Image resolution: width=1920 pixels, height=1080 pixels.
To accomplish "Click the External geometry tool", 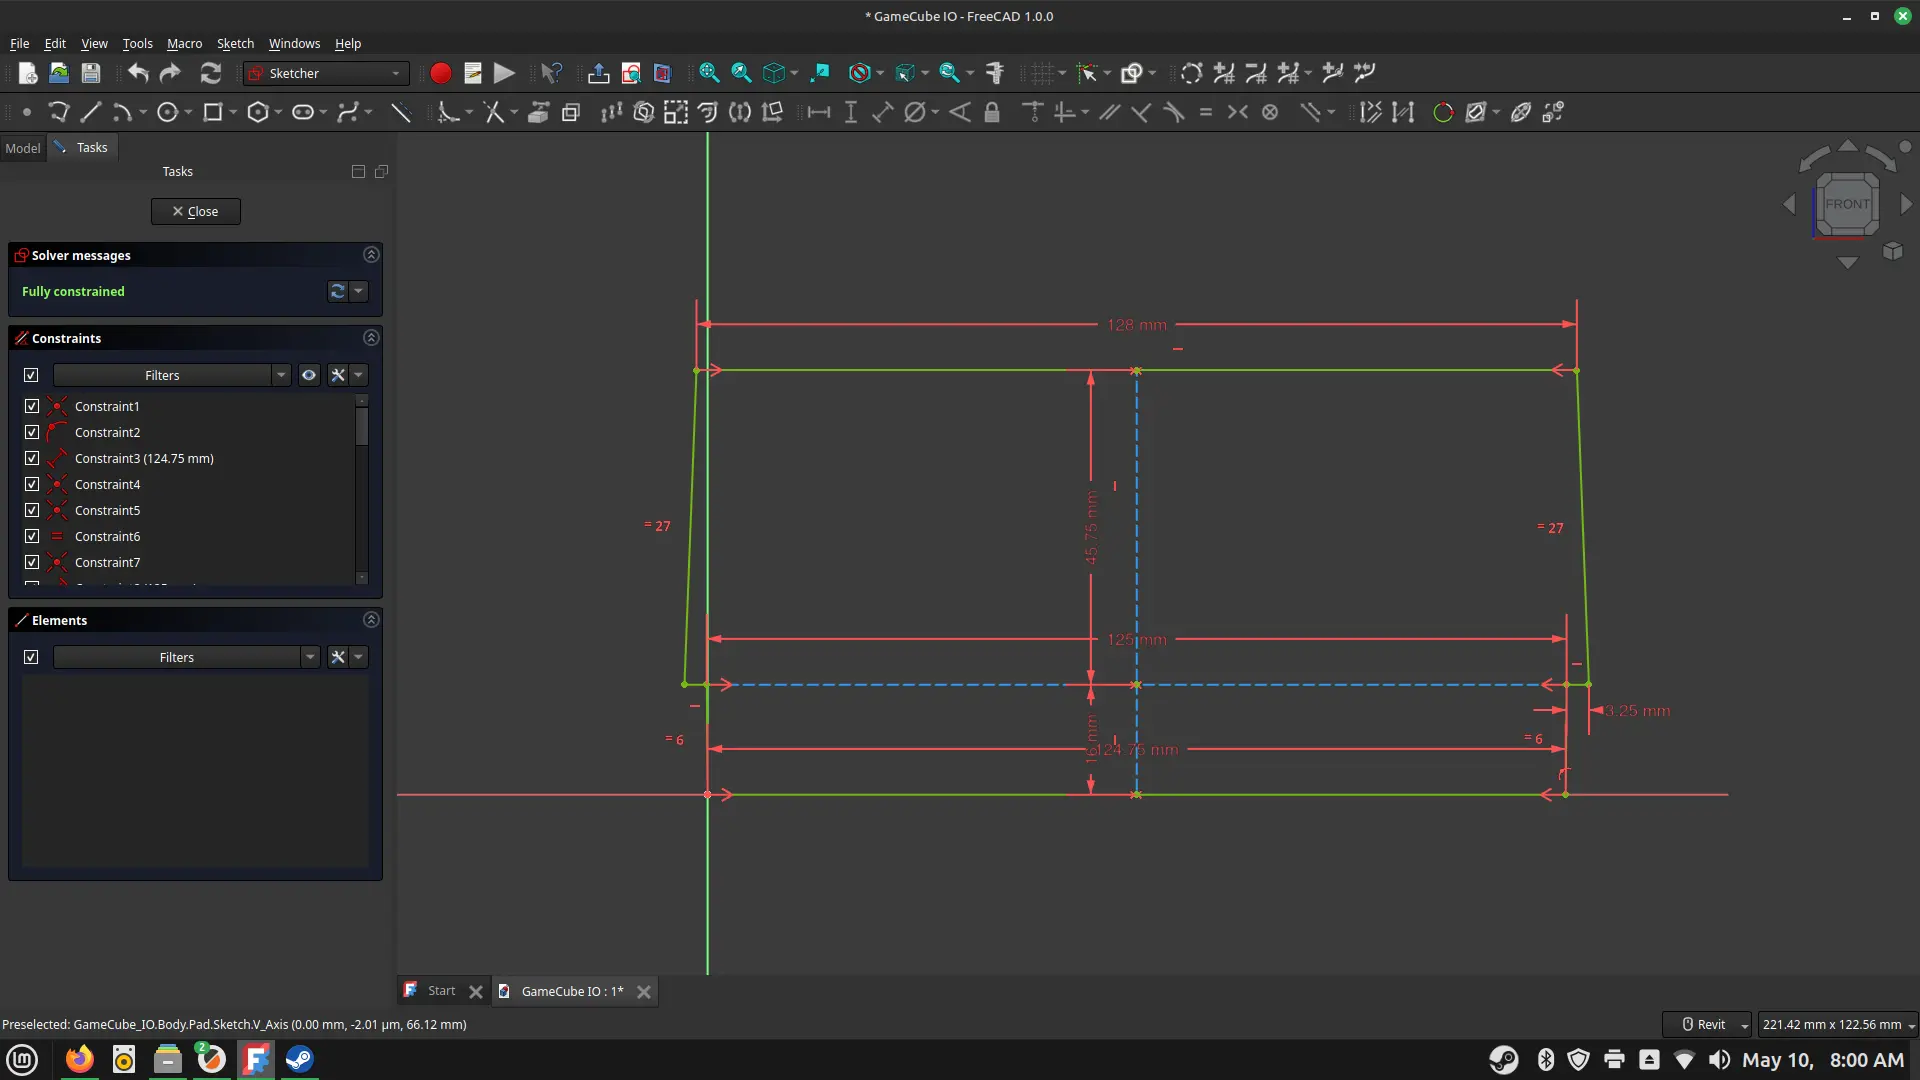I will pyautogui.click(x=539, y=112).
